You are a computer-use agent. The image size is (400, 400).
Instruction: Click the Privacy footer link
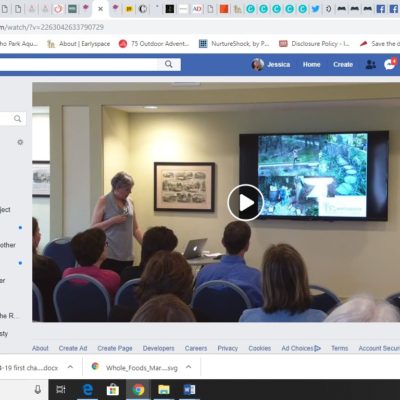228,348
